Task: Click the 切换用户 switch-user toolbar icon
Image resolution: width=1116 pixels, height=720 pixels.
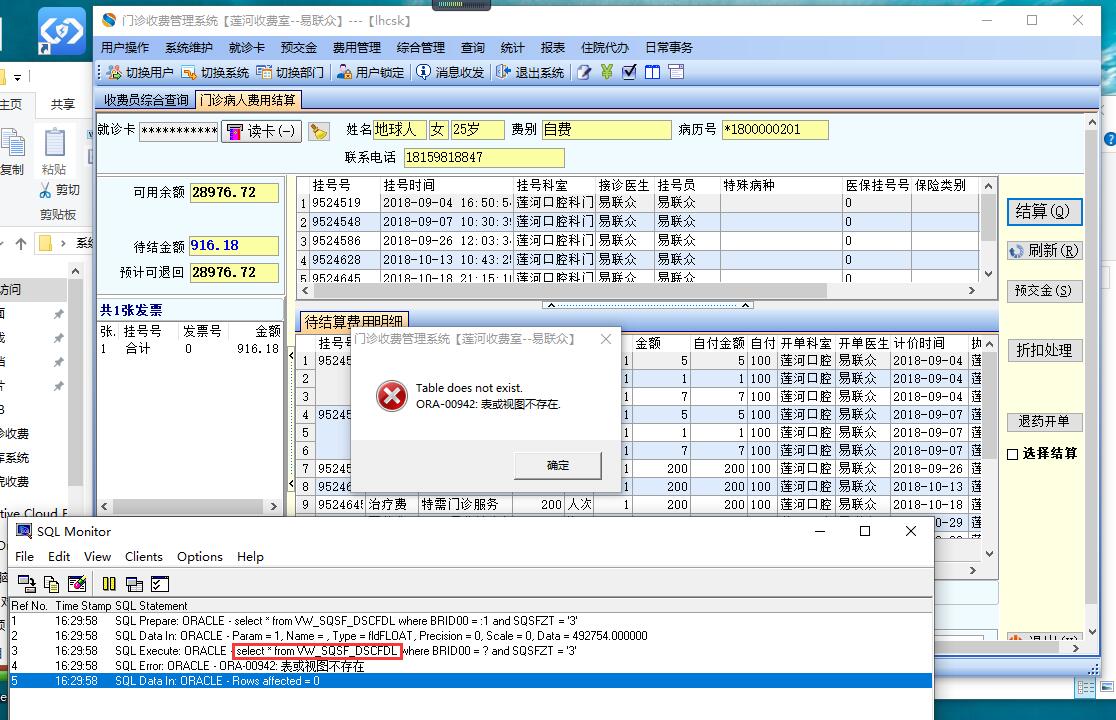Action: (x=114, y=72)
